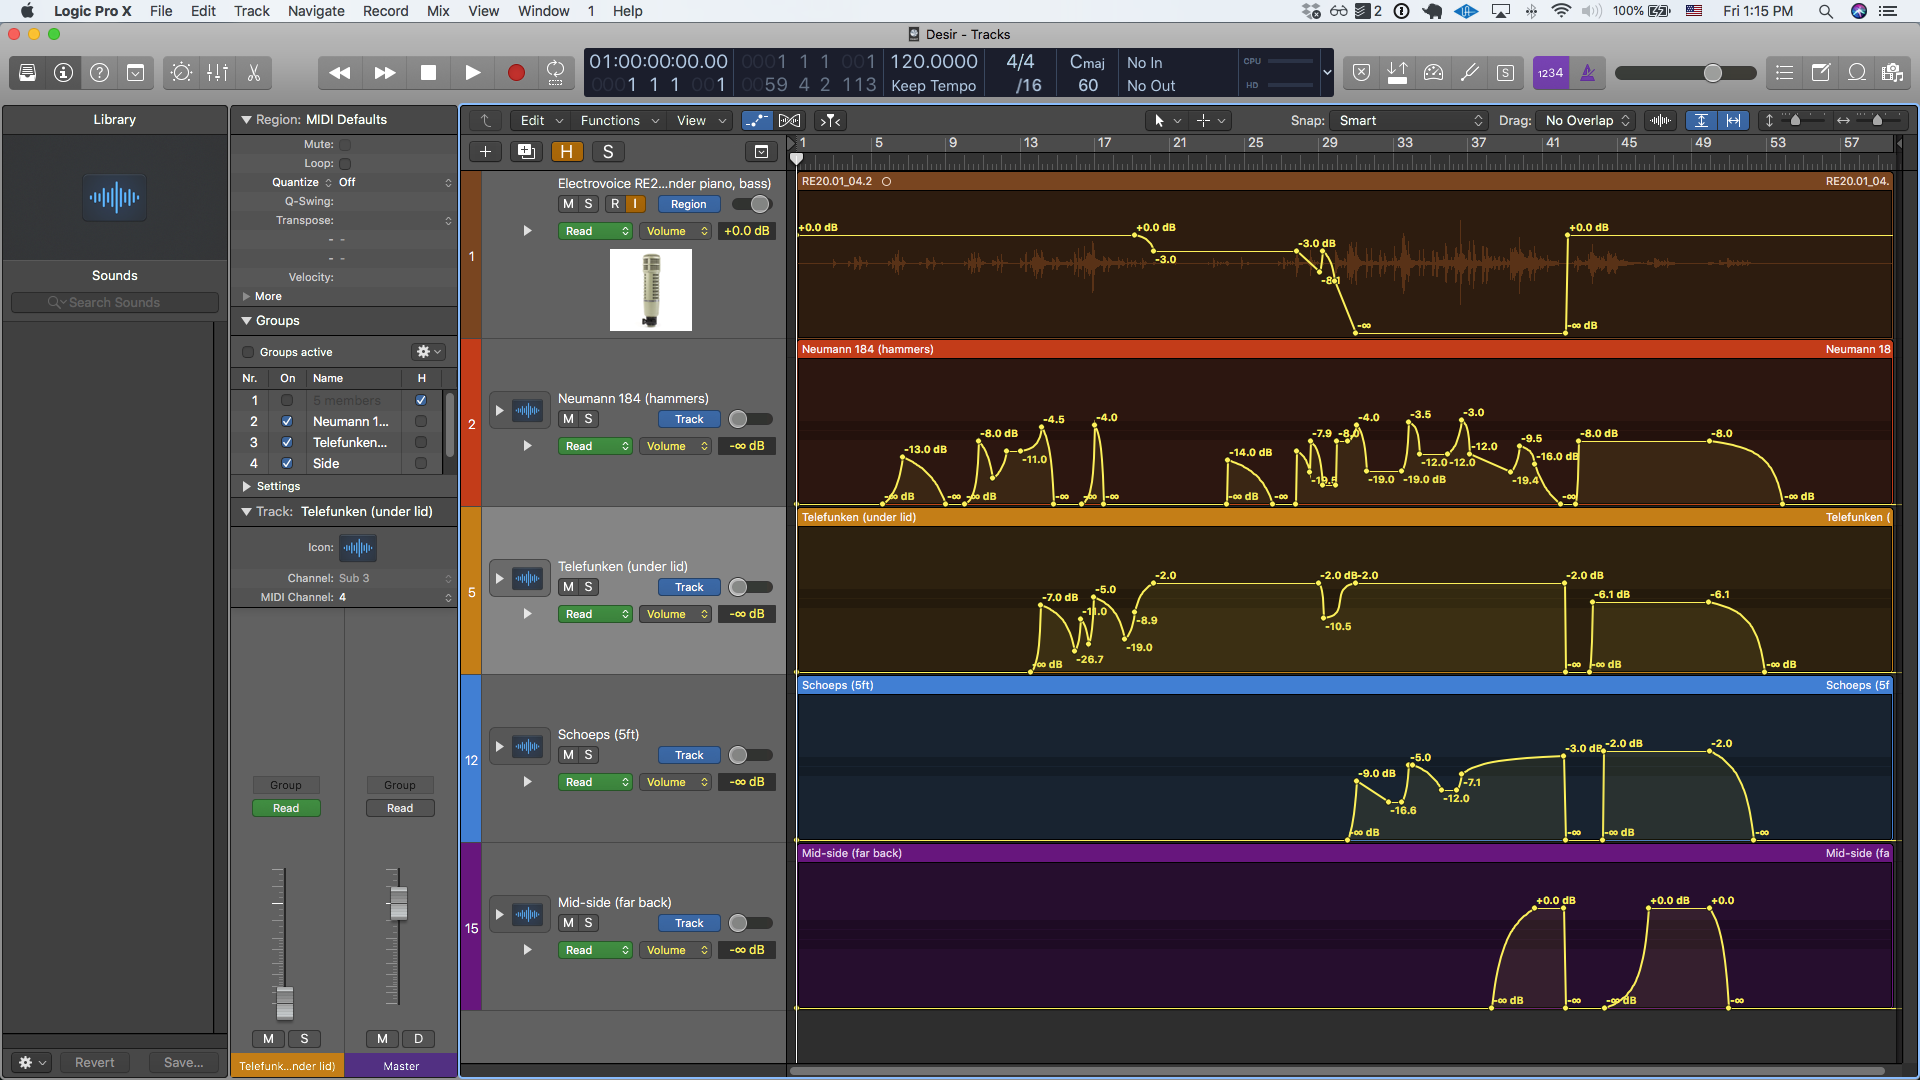Image resolution: width=1920 pixels, height=1080 pixels.
Task: Open Navigate menu in menu bar
Action: [x=316, y=11]
